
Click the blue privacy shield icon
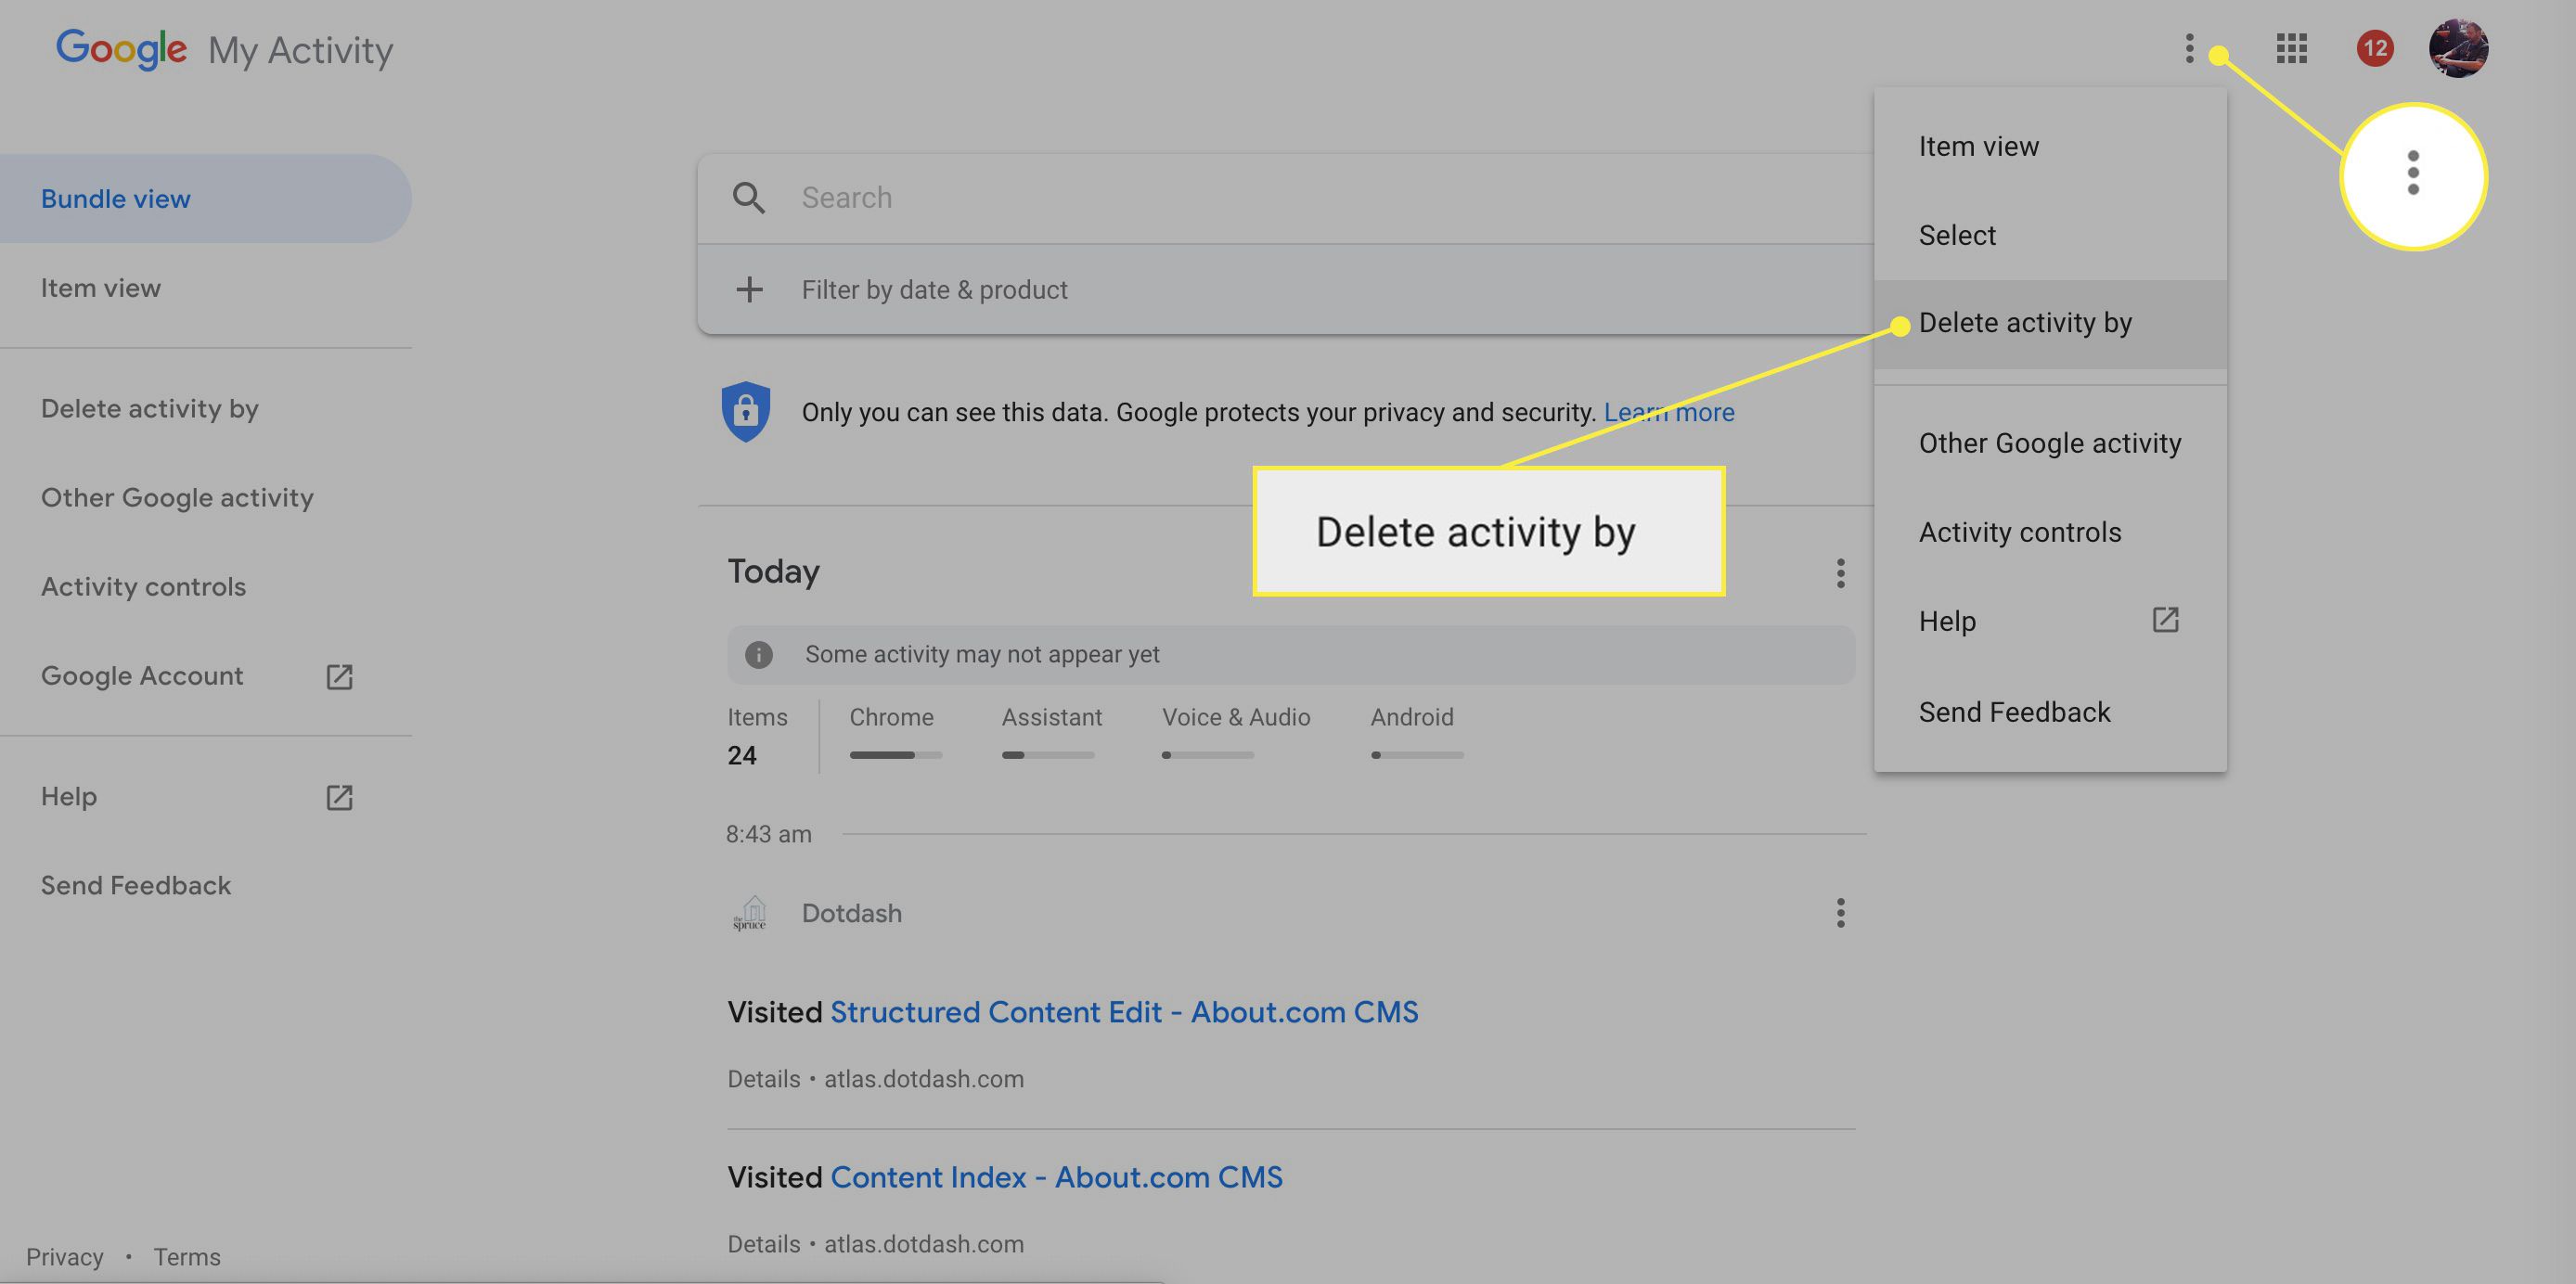point(746,411)
